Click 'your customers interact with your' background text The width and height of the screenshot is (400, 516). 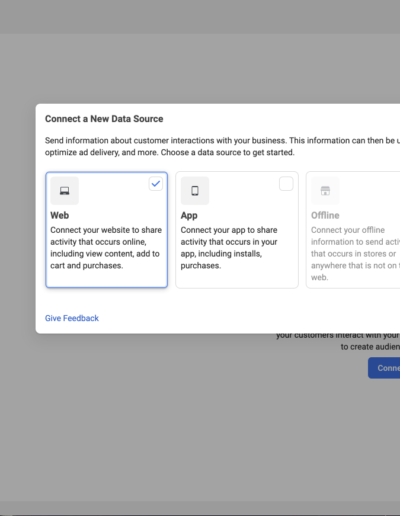click(x=338, y=335)
